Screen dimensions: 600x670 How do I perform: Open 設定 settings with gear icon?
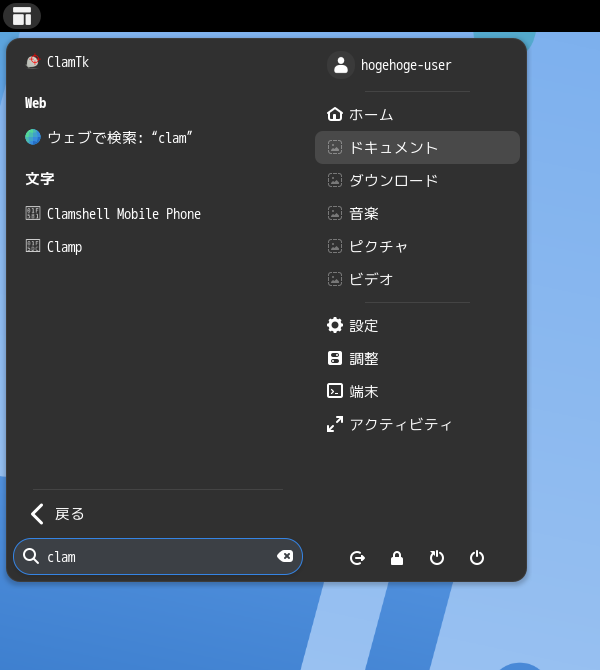pyautogui.click(x=417, y=326)
